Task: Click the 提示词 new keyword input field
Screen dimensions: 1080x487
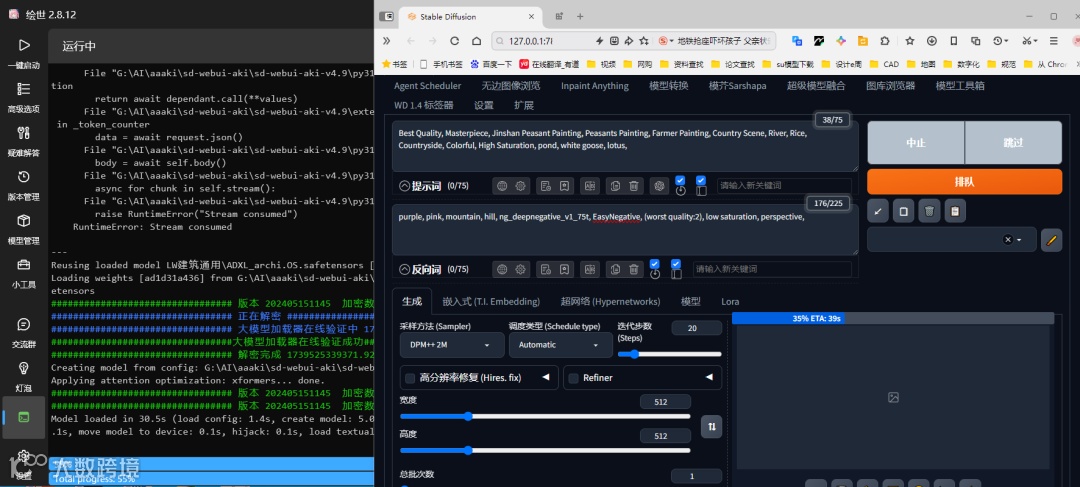Action: (x=784, y=186)
